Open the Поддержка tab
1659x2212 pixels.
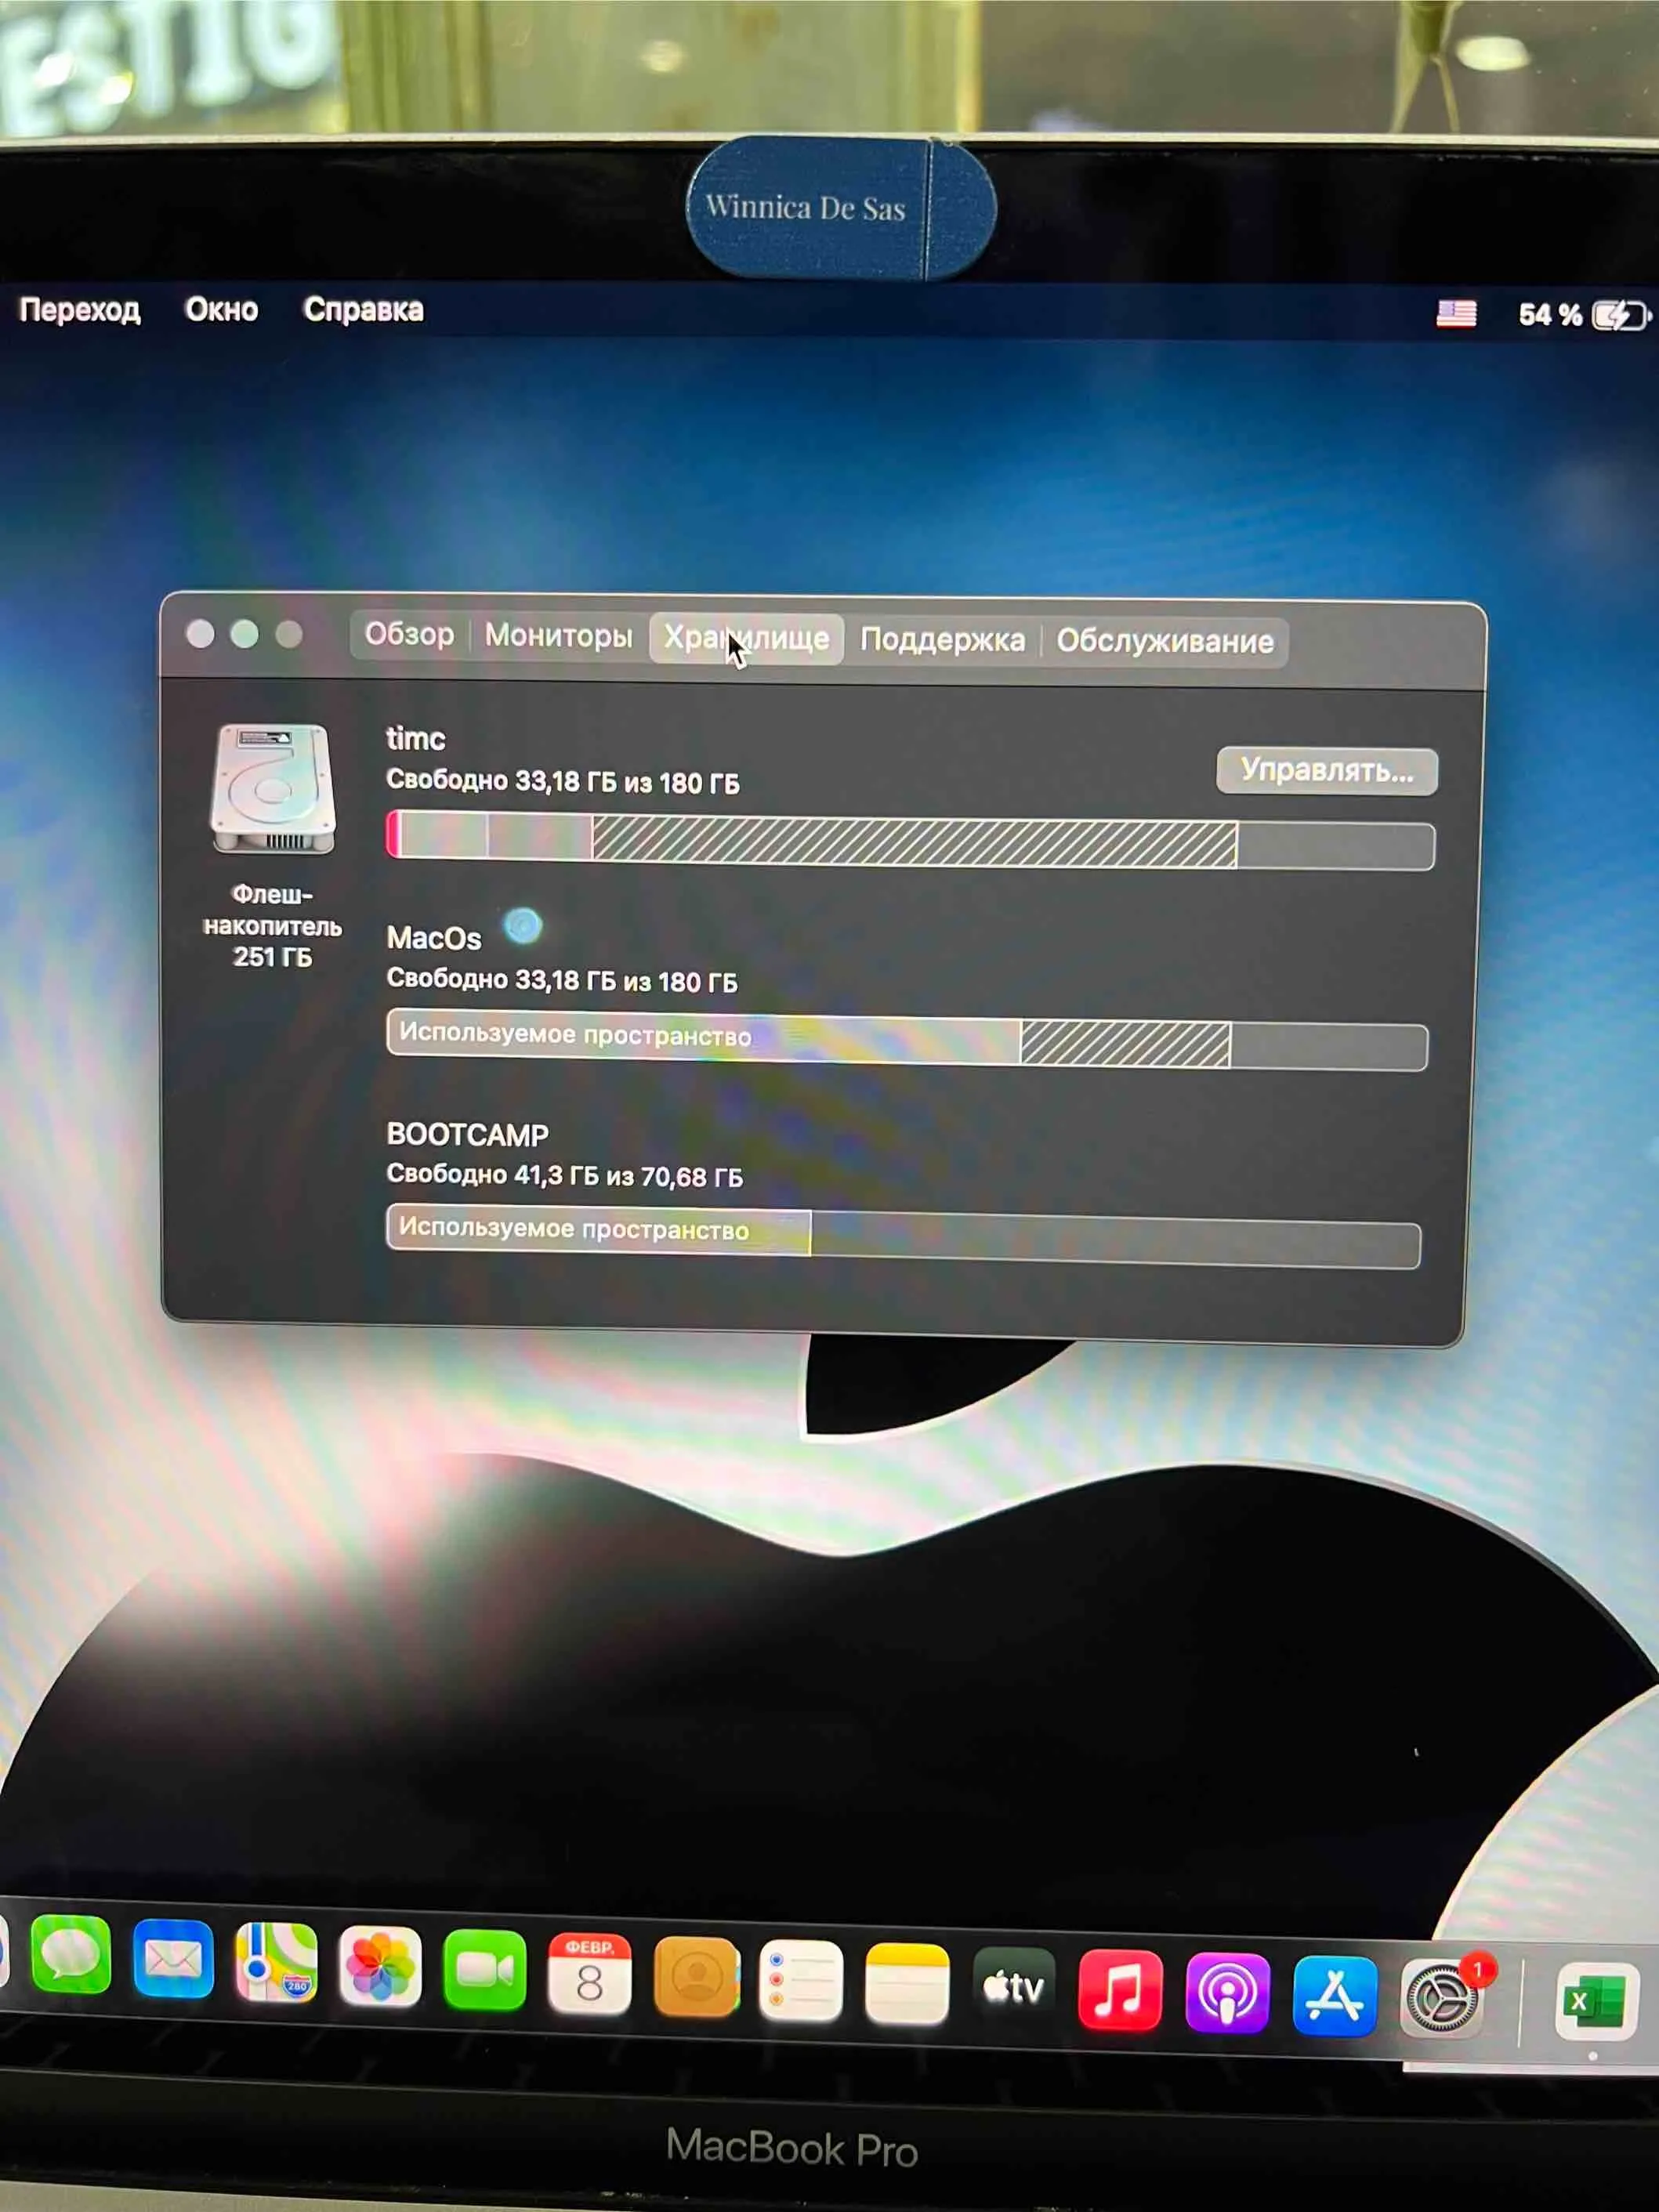(942, 640)
